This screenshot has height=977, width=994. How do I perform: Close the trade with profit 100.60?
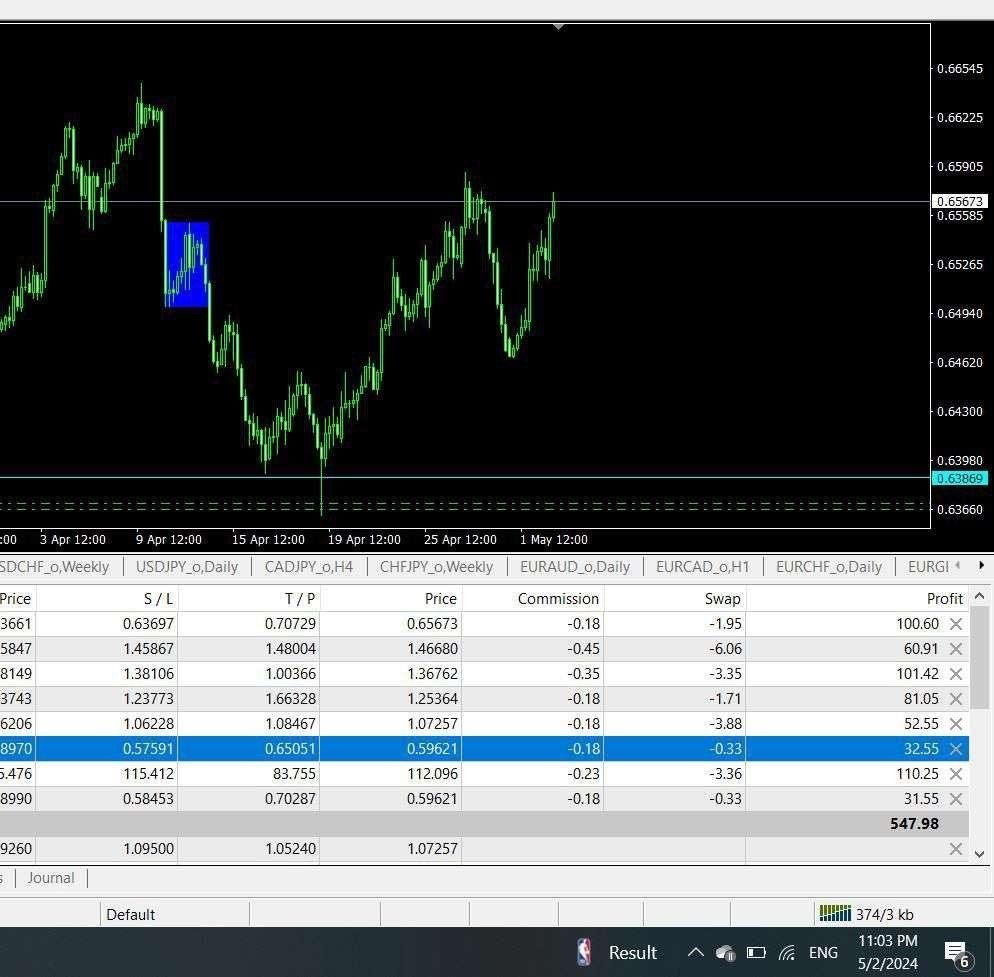[x=956, y=624]
